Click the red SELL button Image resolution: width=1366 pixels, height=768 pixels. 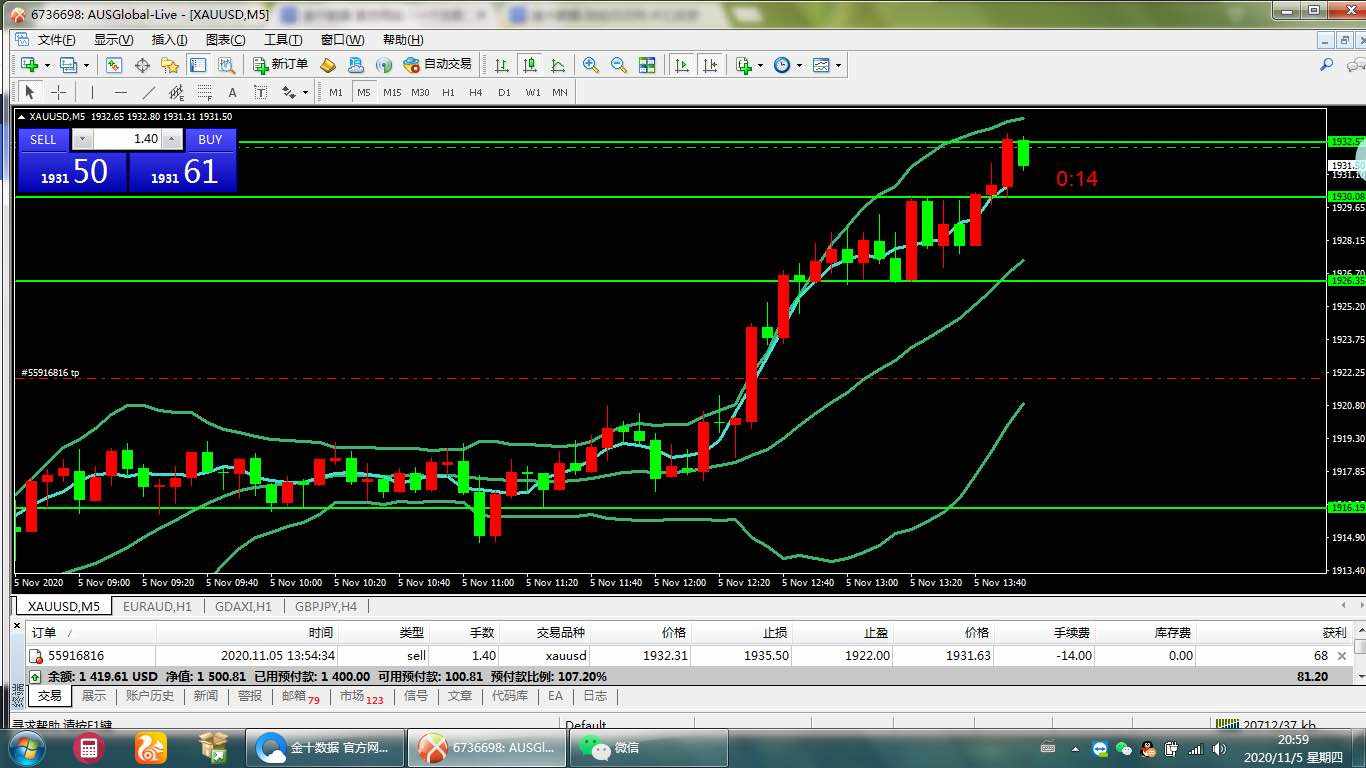pos(43,140)
